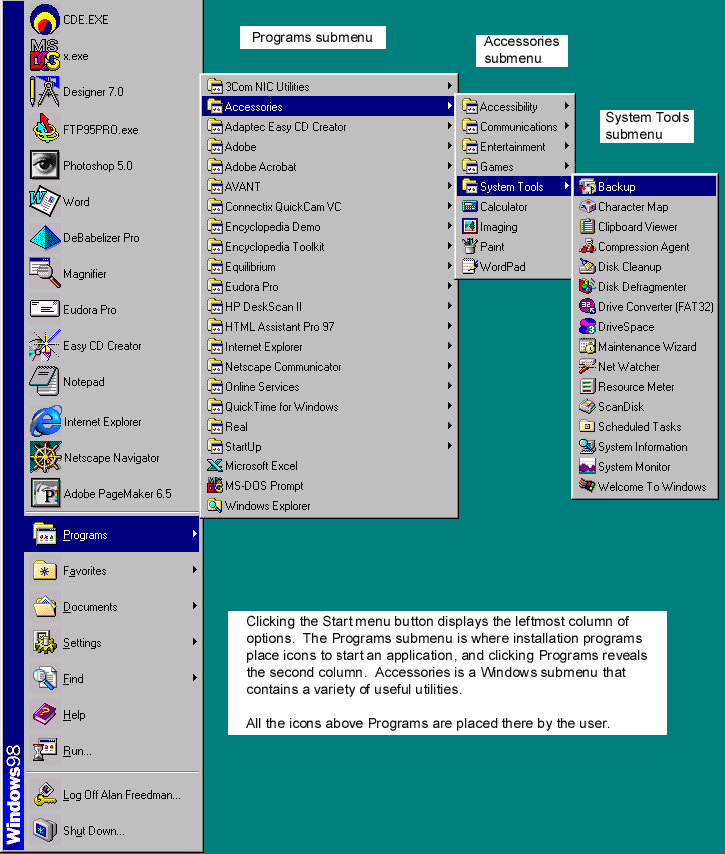Click Log Off Alan Freedman...
This screenshot has width=725, height=854.
112,795
